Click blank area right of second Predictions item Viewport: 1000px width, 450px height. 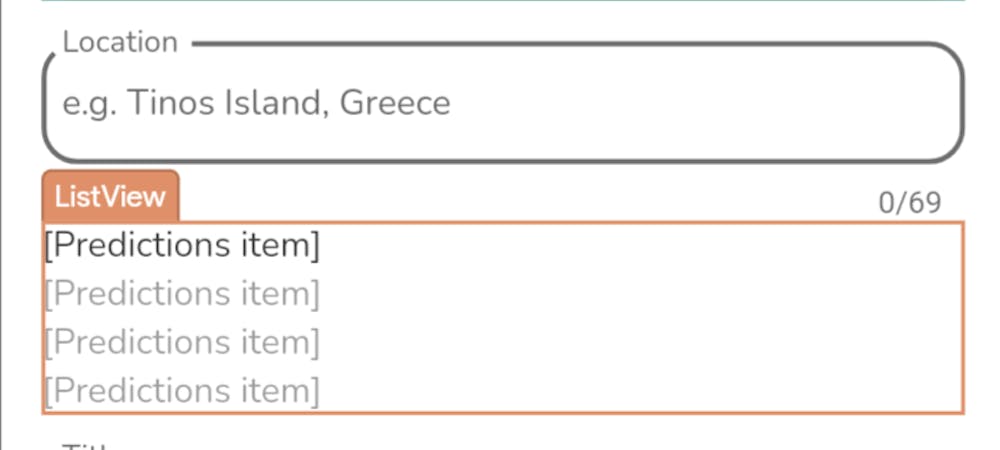640,294
